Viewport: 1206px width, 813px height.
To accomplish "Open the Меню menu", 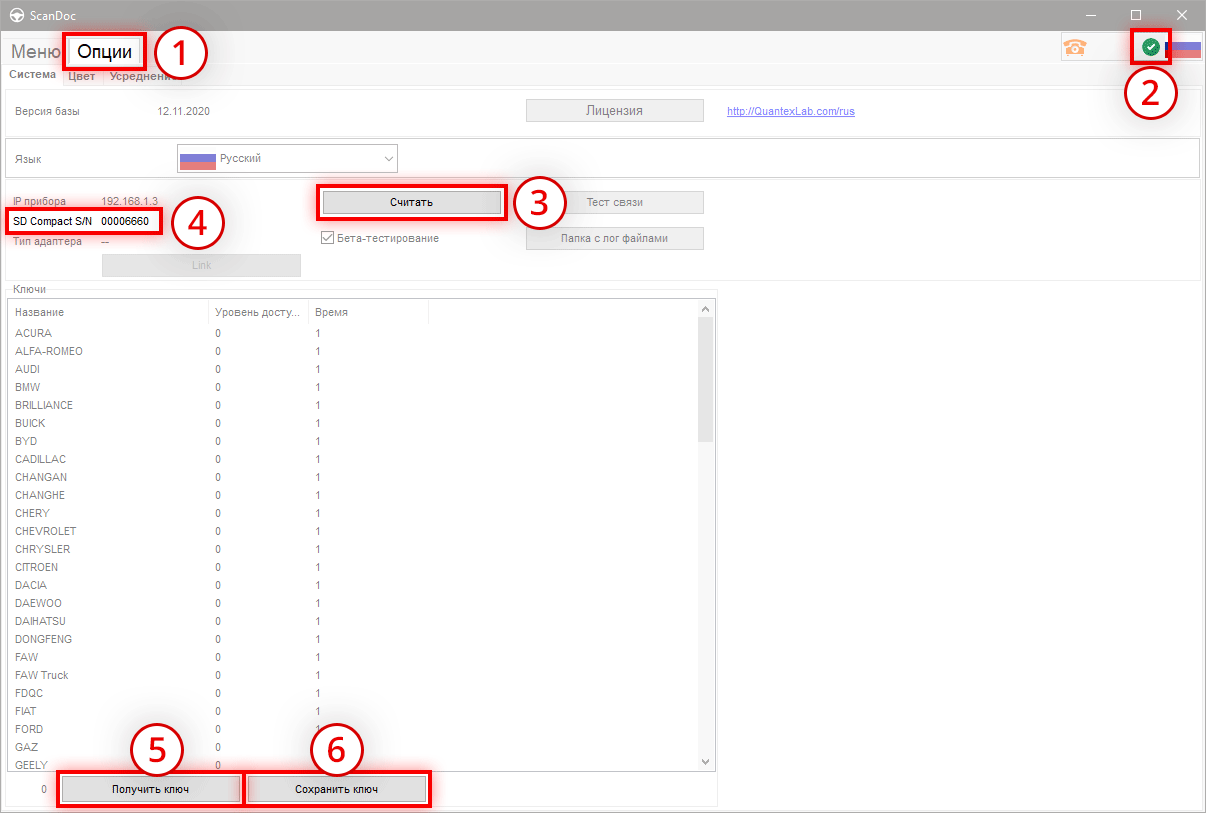I will (35, 51).
